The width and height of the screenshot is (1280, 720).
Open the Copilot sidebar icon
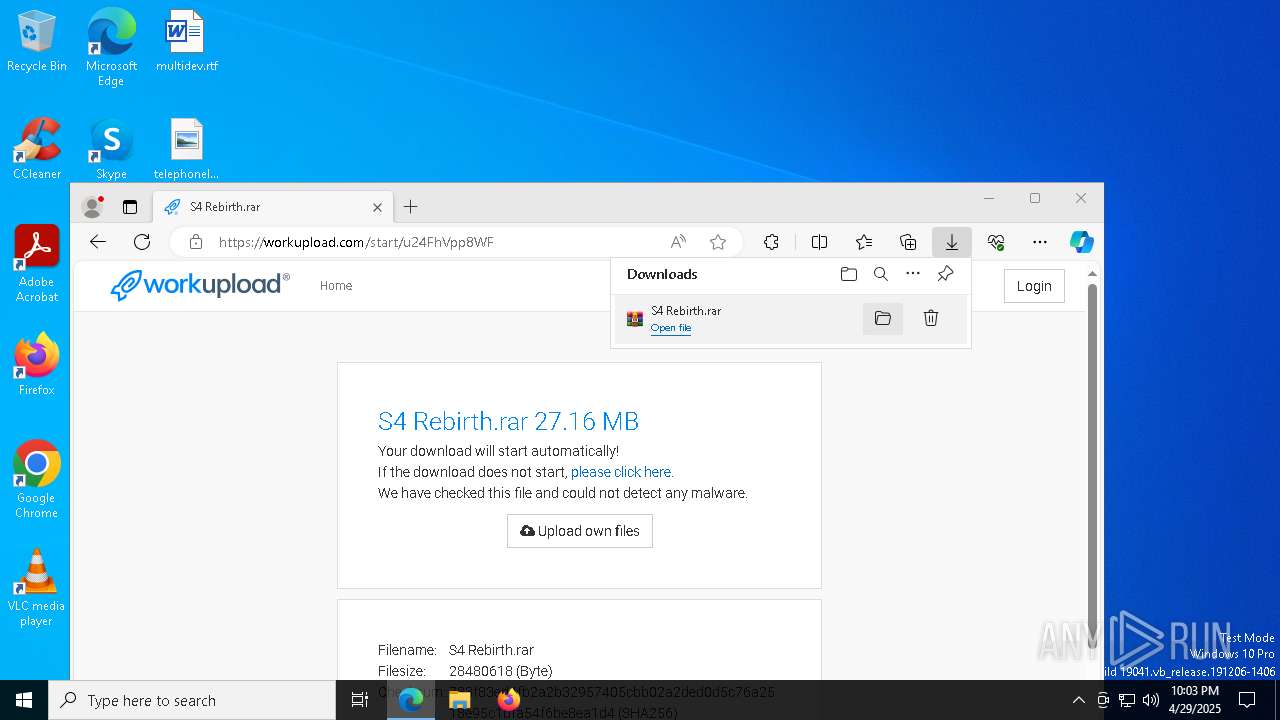coord(1081,242)
